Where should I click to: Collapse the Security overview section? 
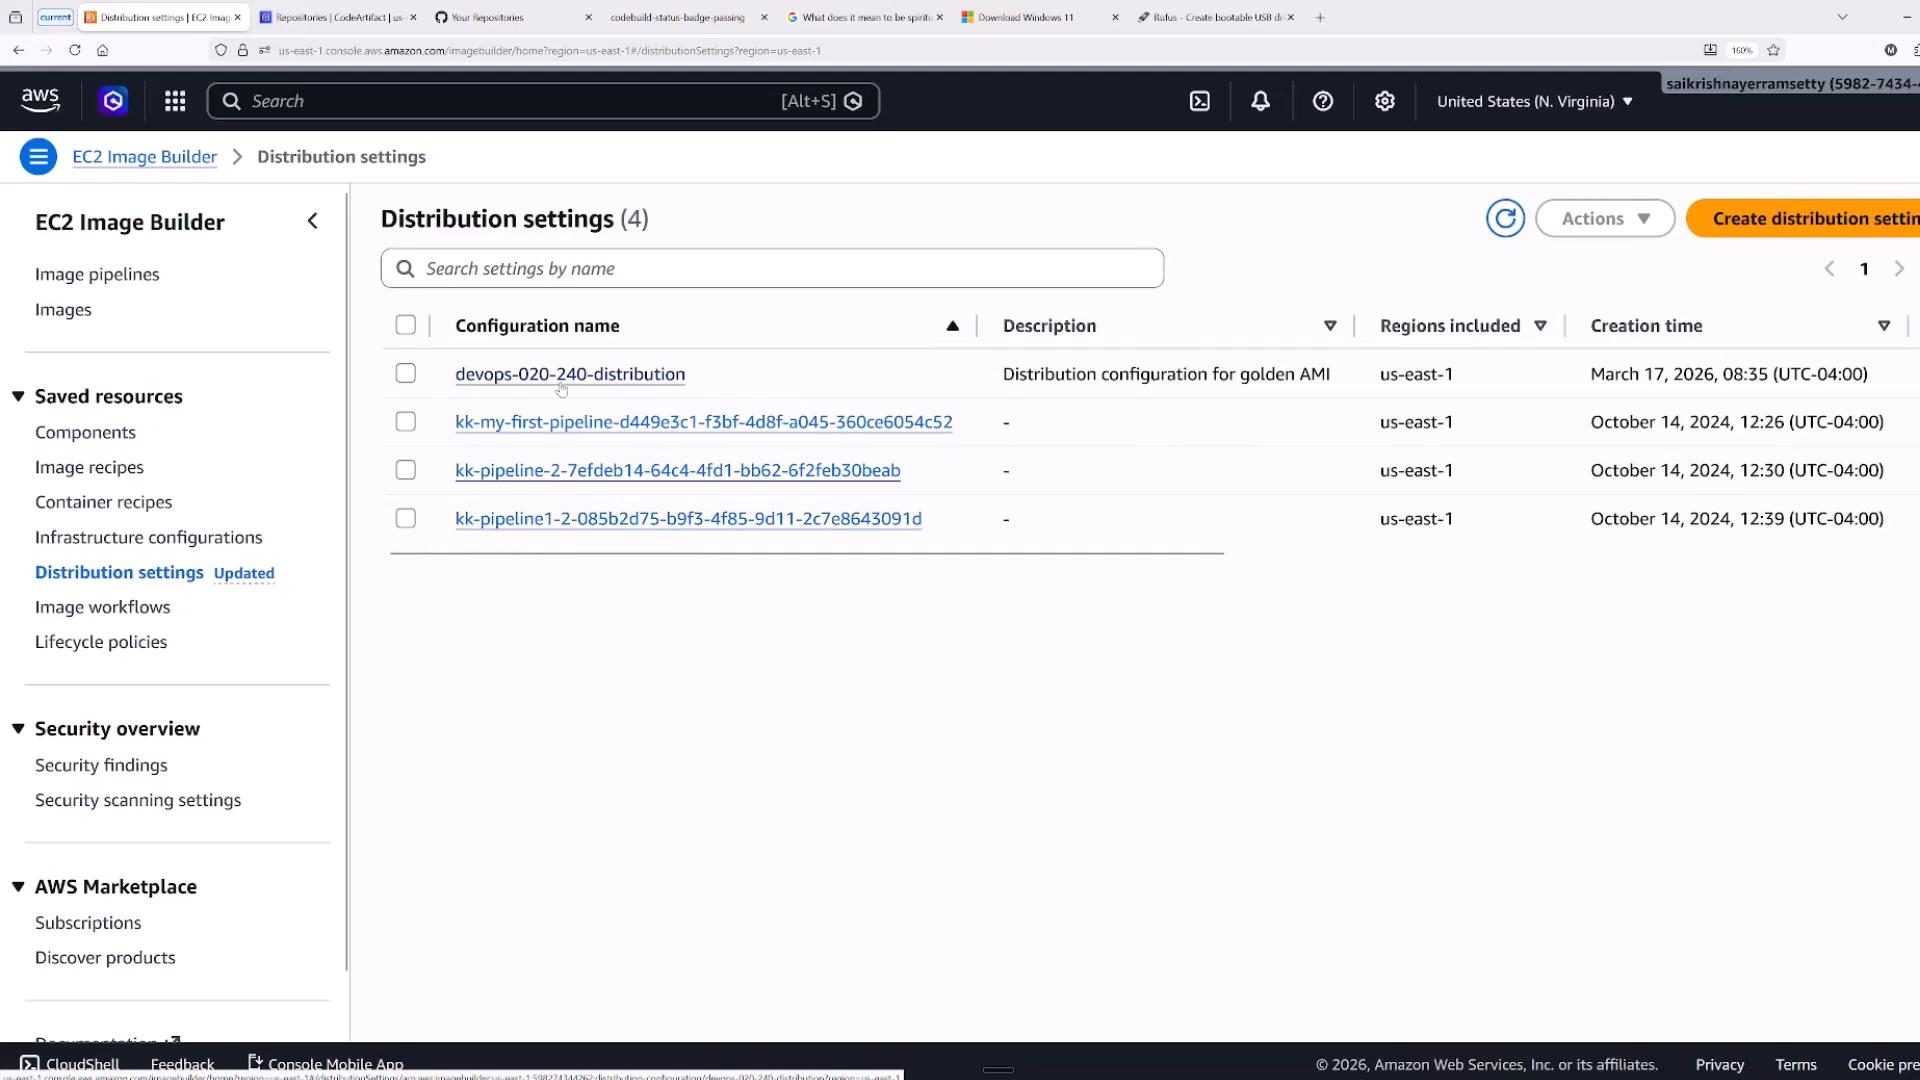click(x=18, y=728)
